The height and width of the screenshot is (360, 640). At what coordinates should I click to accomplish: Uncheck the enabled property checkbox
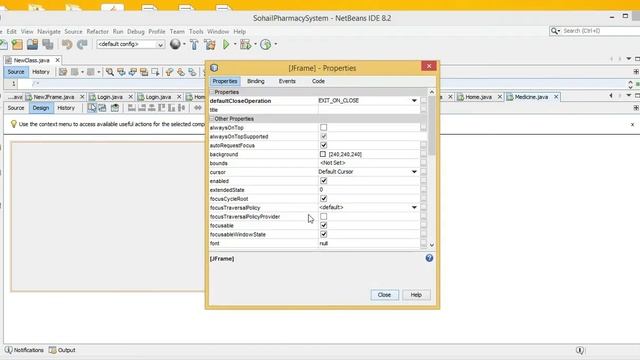324,181
